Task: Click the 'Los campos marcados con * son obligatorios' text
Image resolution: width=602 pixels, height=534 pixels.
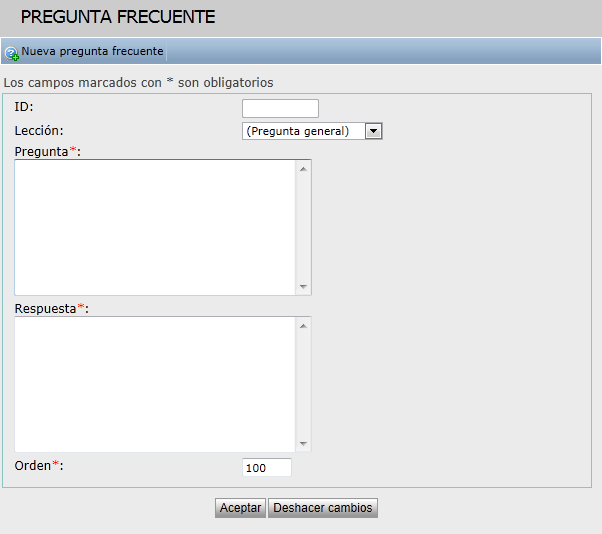Action: coord(138,83)
